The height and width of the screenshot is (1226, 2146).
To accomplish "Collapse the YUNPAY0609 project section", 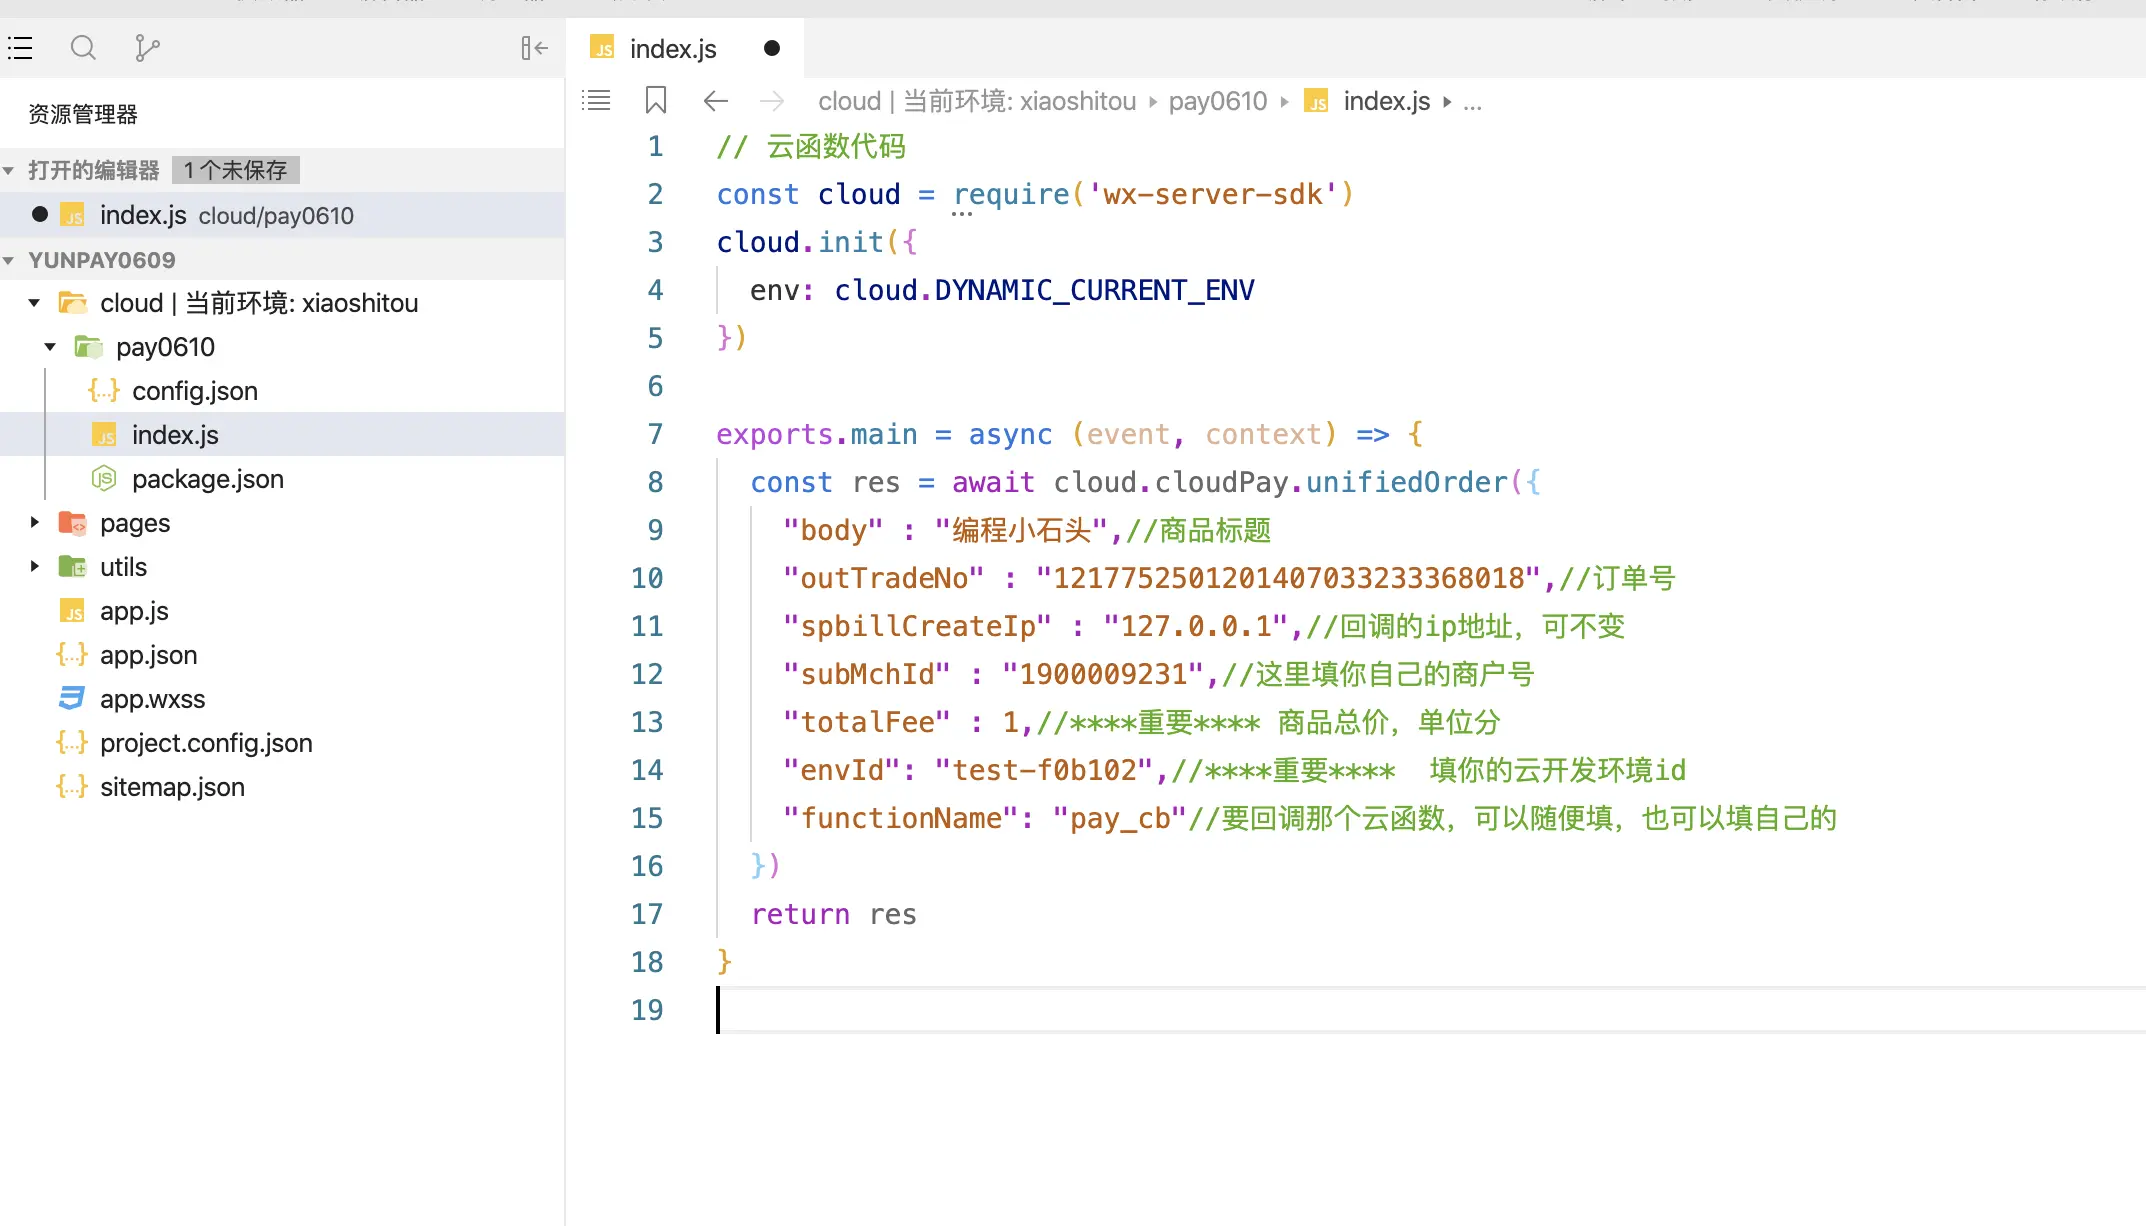I will coord(9,260).
